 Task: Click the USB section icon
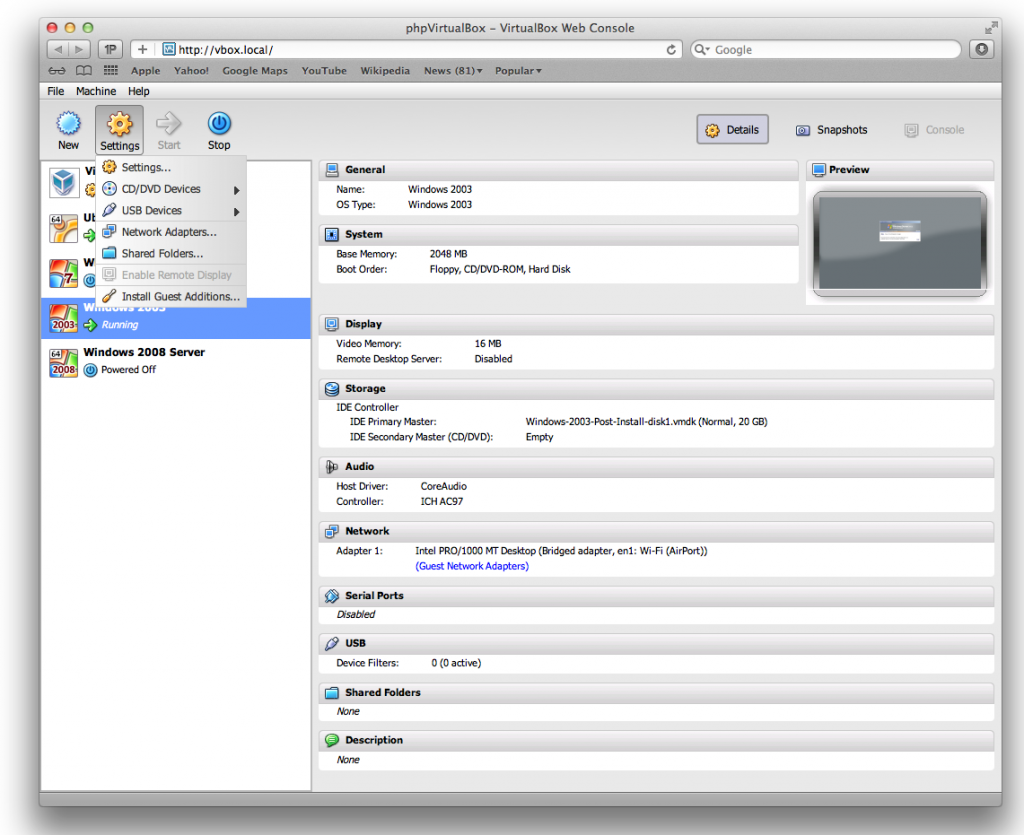coord(331,643)
